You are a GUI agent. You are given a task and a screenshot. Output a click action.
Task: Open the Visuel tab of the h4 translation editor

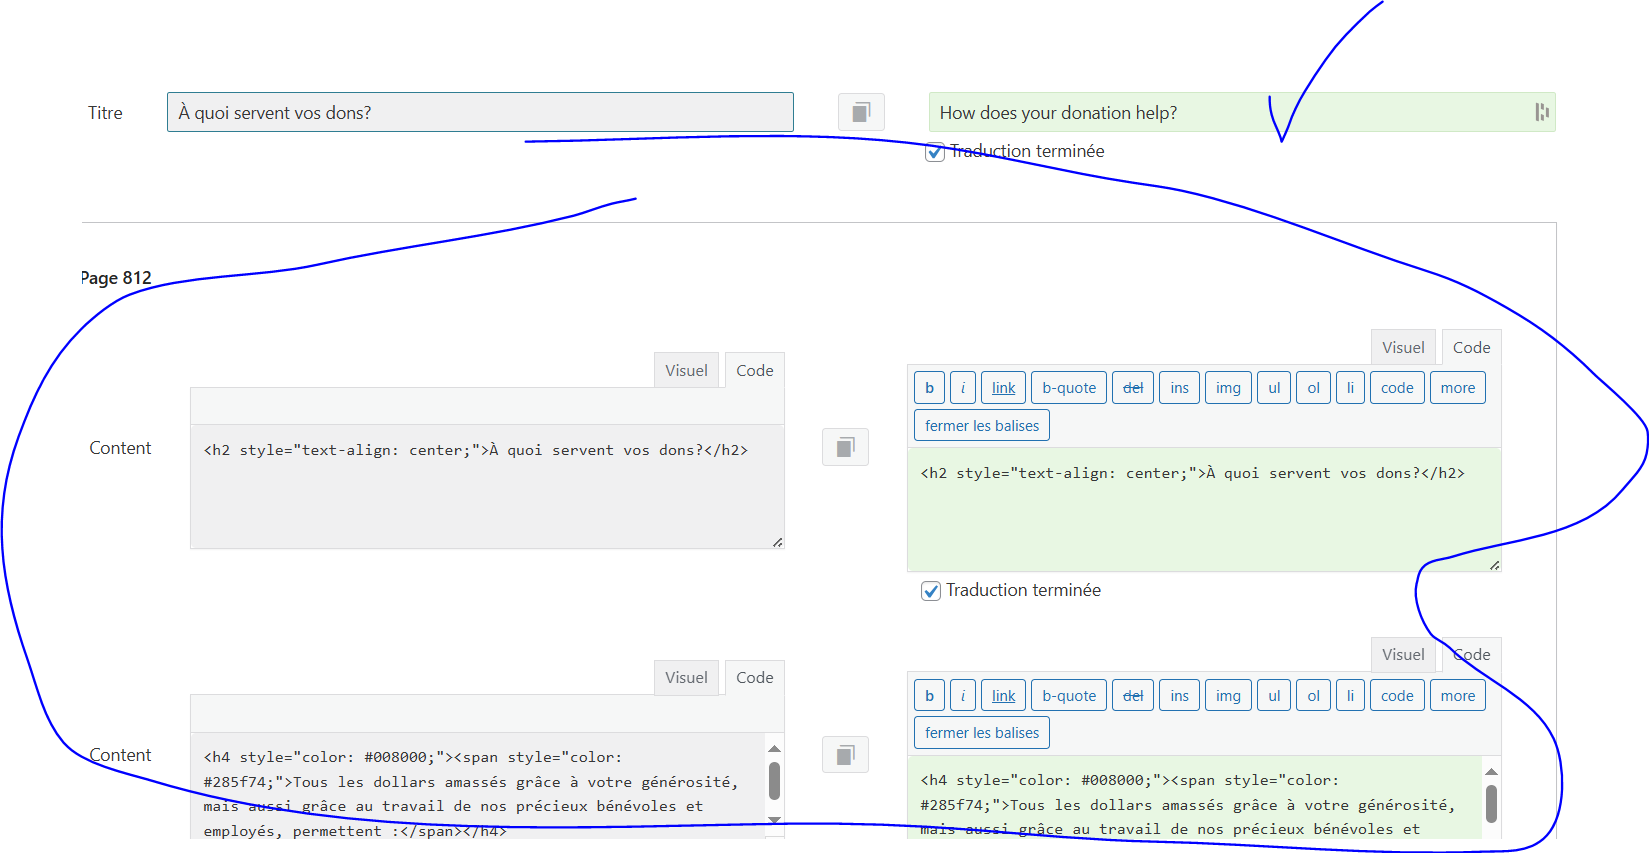coord(1403,654)
